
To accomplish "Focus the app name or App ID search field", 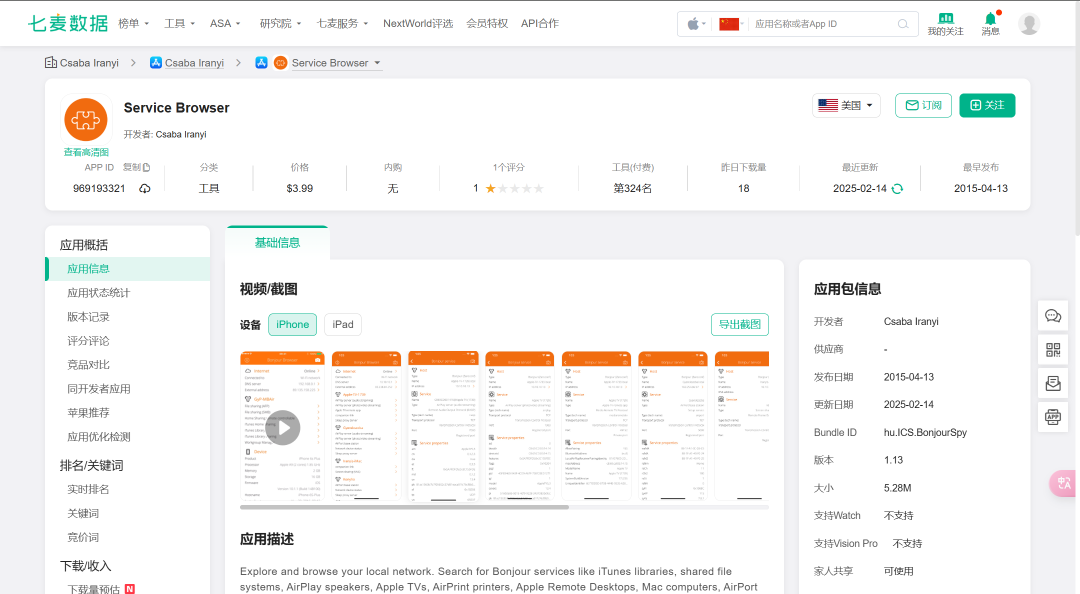I will click(x=822, y=24).
